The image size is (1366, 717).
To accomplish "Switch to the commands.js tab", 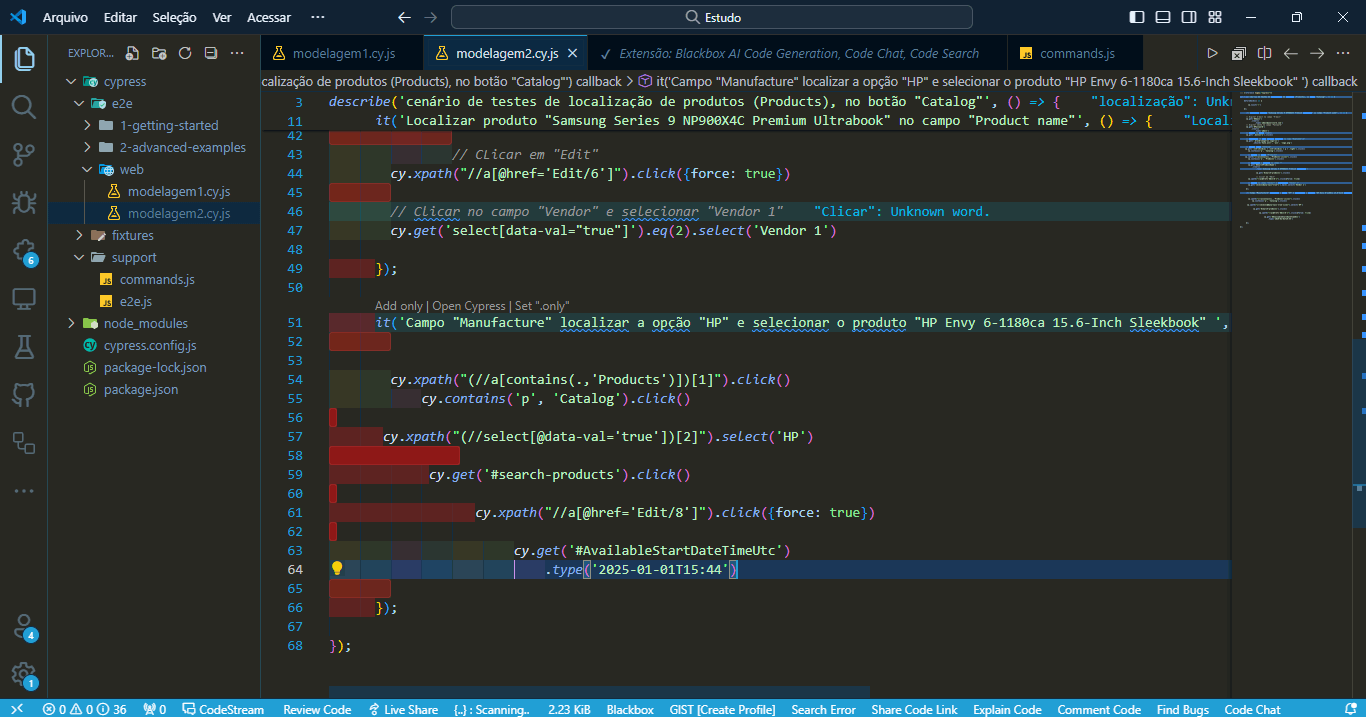I will tap(1077, 53).
